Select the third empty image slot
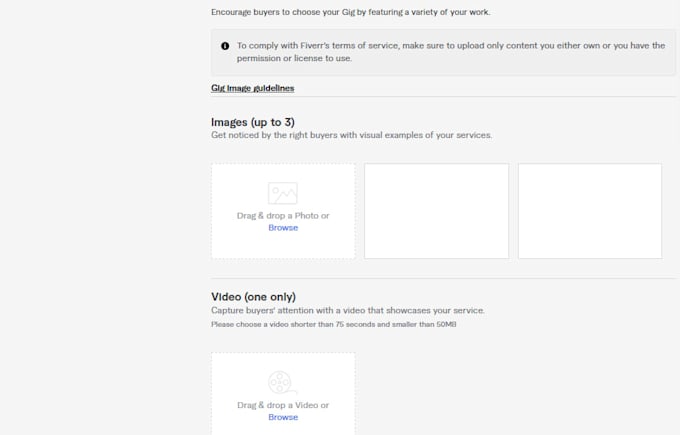680x435 pixels. click(590, 211)
